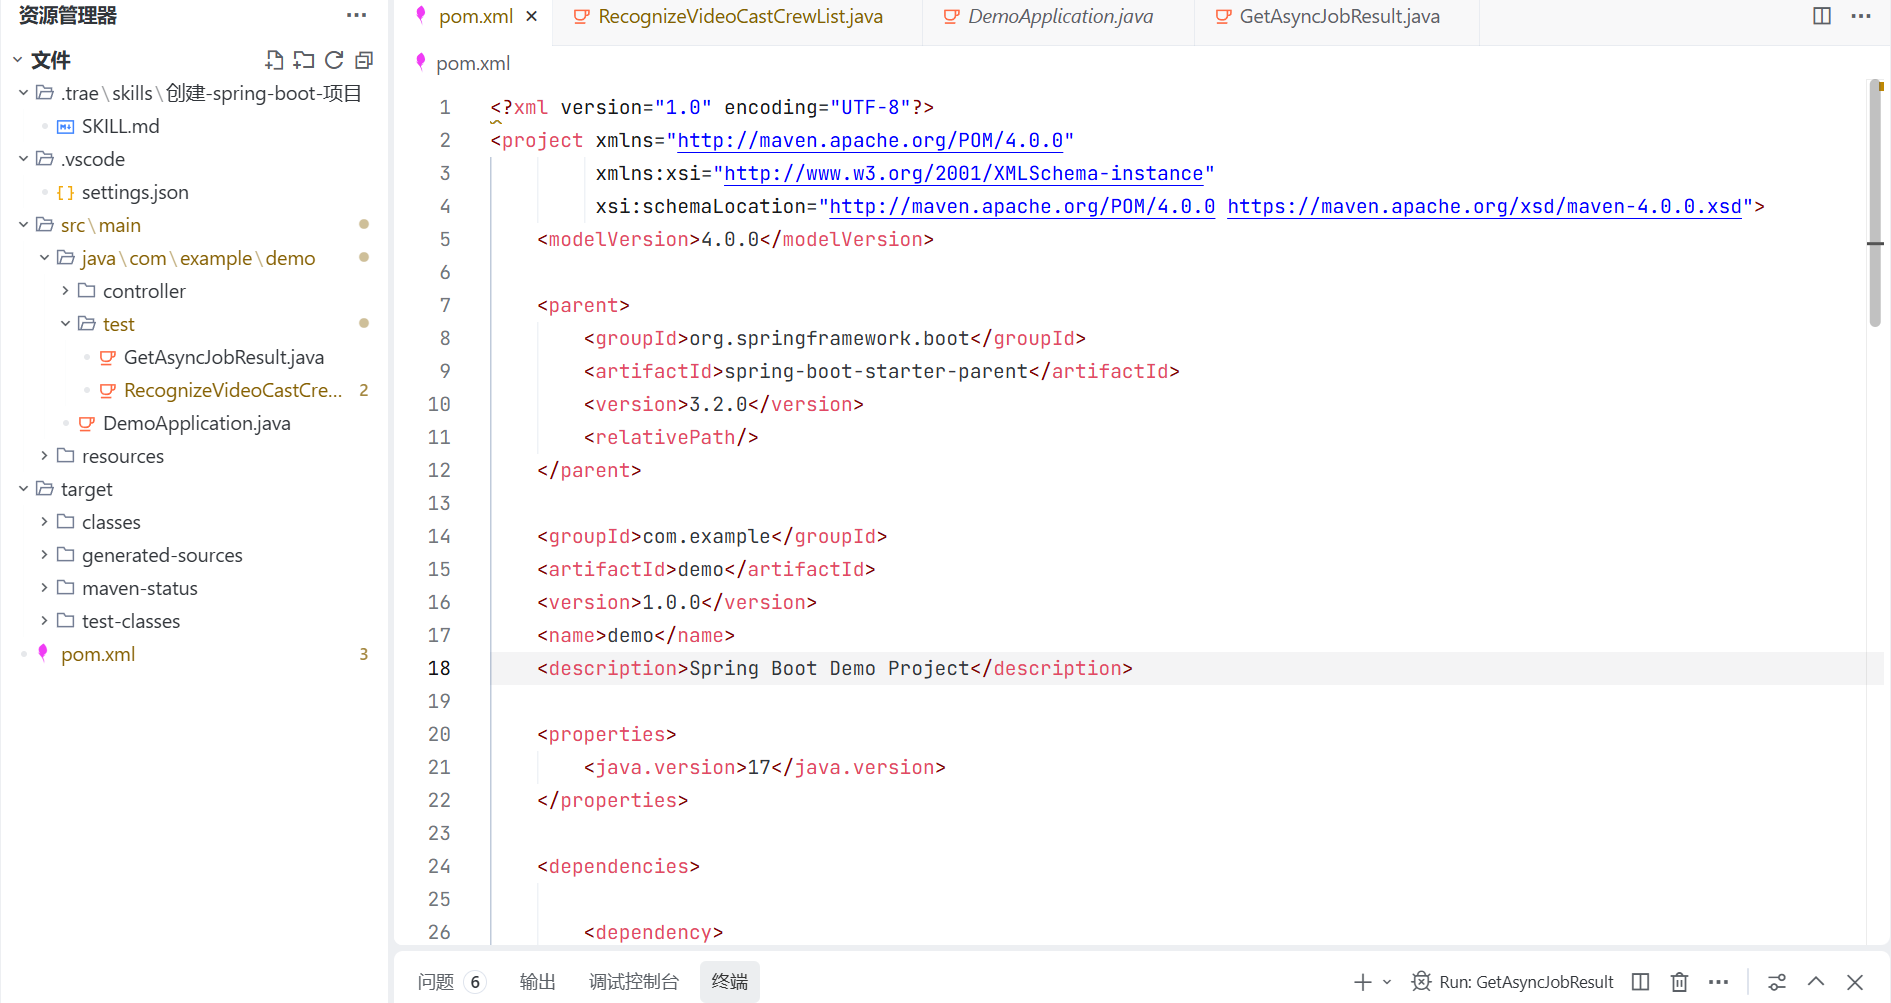Open the 调试控制台 debug console tab
This screenshot has width=1891, height=1003.
633,982
